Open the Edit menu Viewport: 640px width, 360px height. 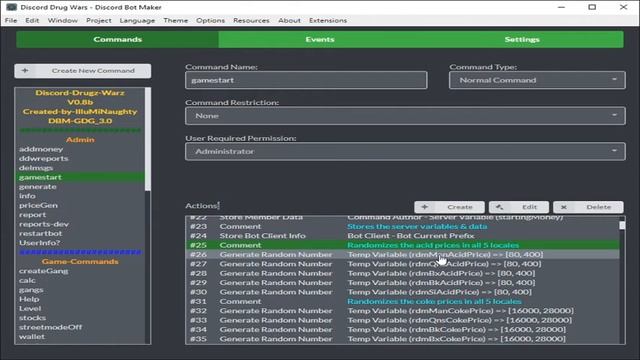pyautogui.click(x=32, y=20)
